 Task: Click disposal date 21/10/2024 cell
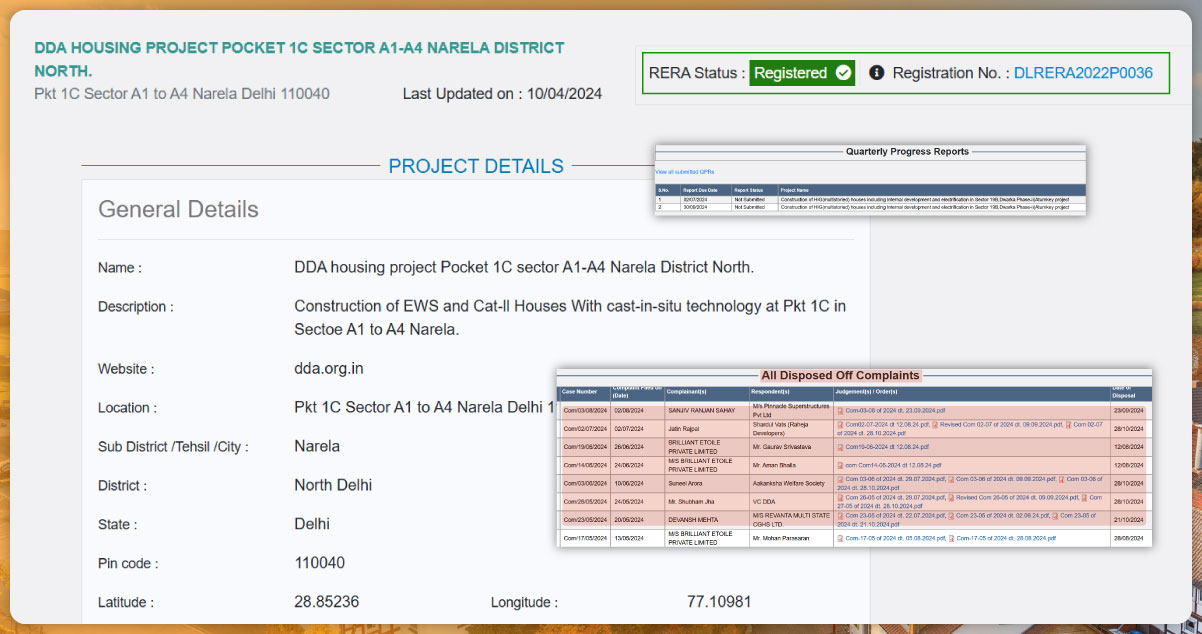tap(1129, 520)
